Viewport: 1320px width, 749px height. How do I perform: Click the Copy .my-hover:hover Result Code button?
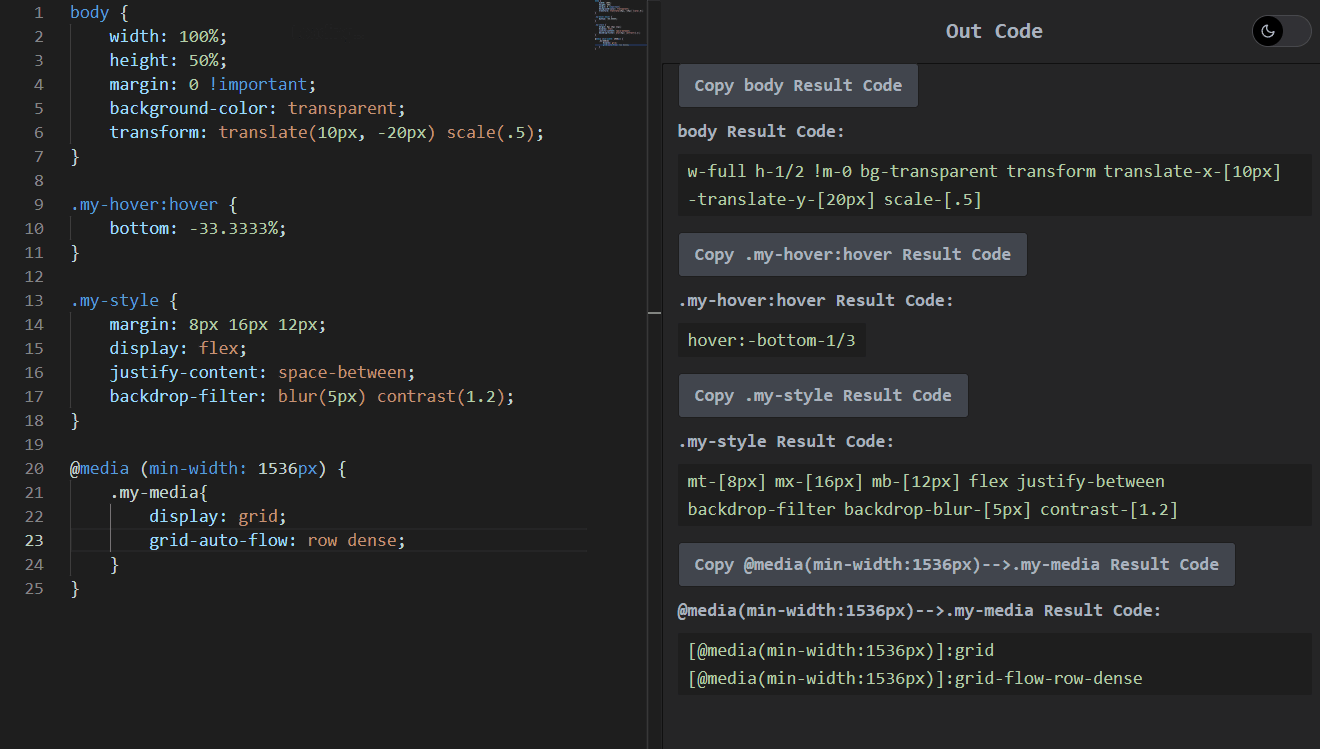point(852,254)
